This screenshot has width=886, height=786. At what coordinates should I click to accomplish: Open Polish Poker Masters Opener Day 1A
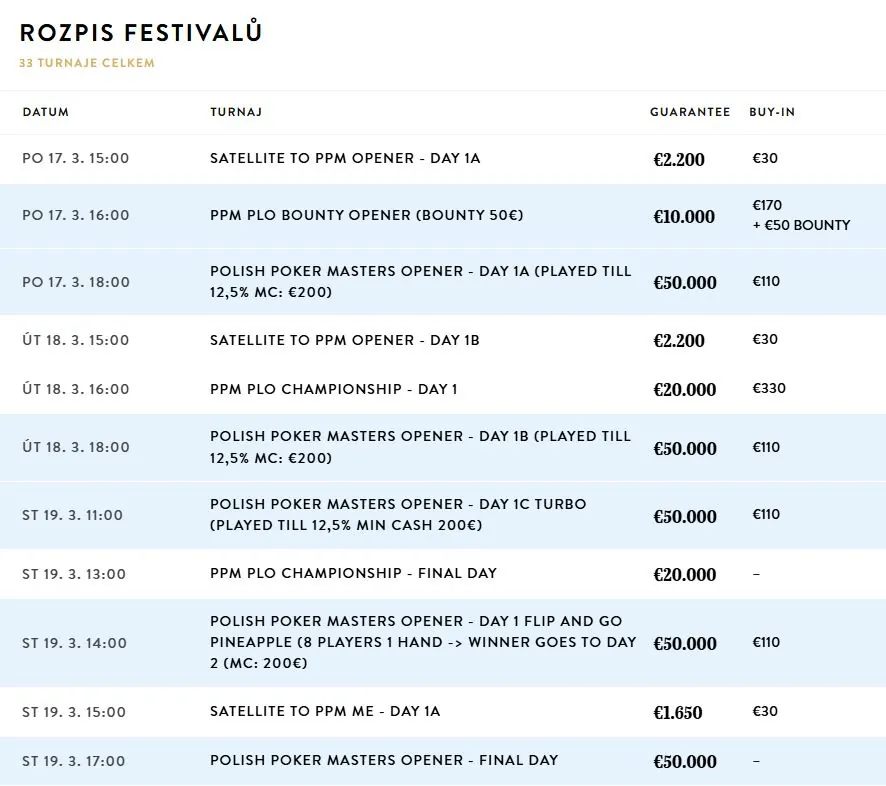coord(443,282)
